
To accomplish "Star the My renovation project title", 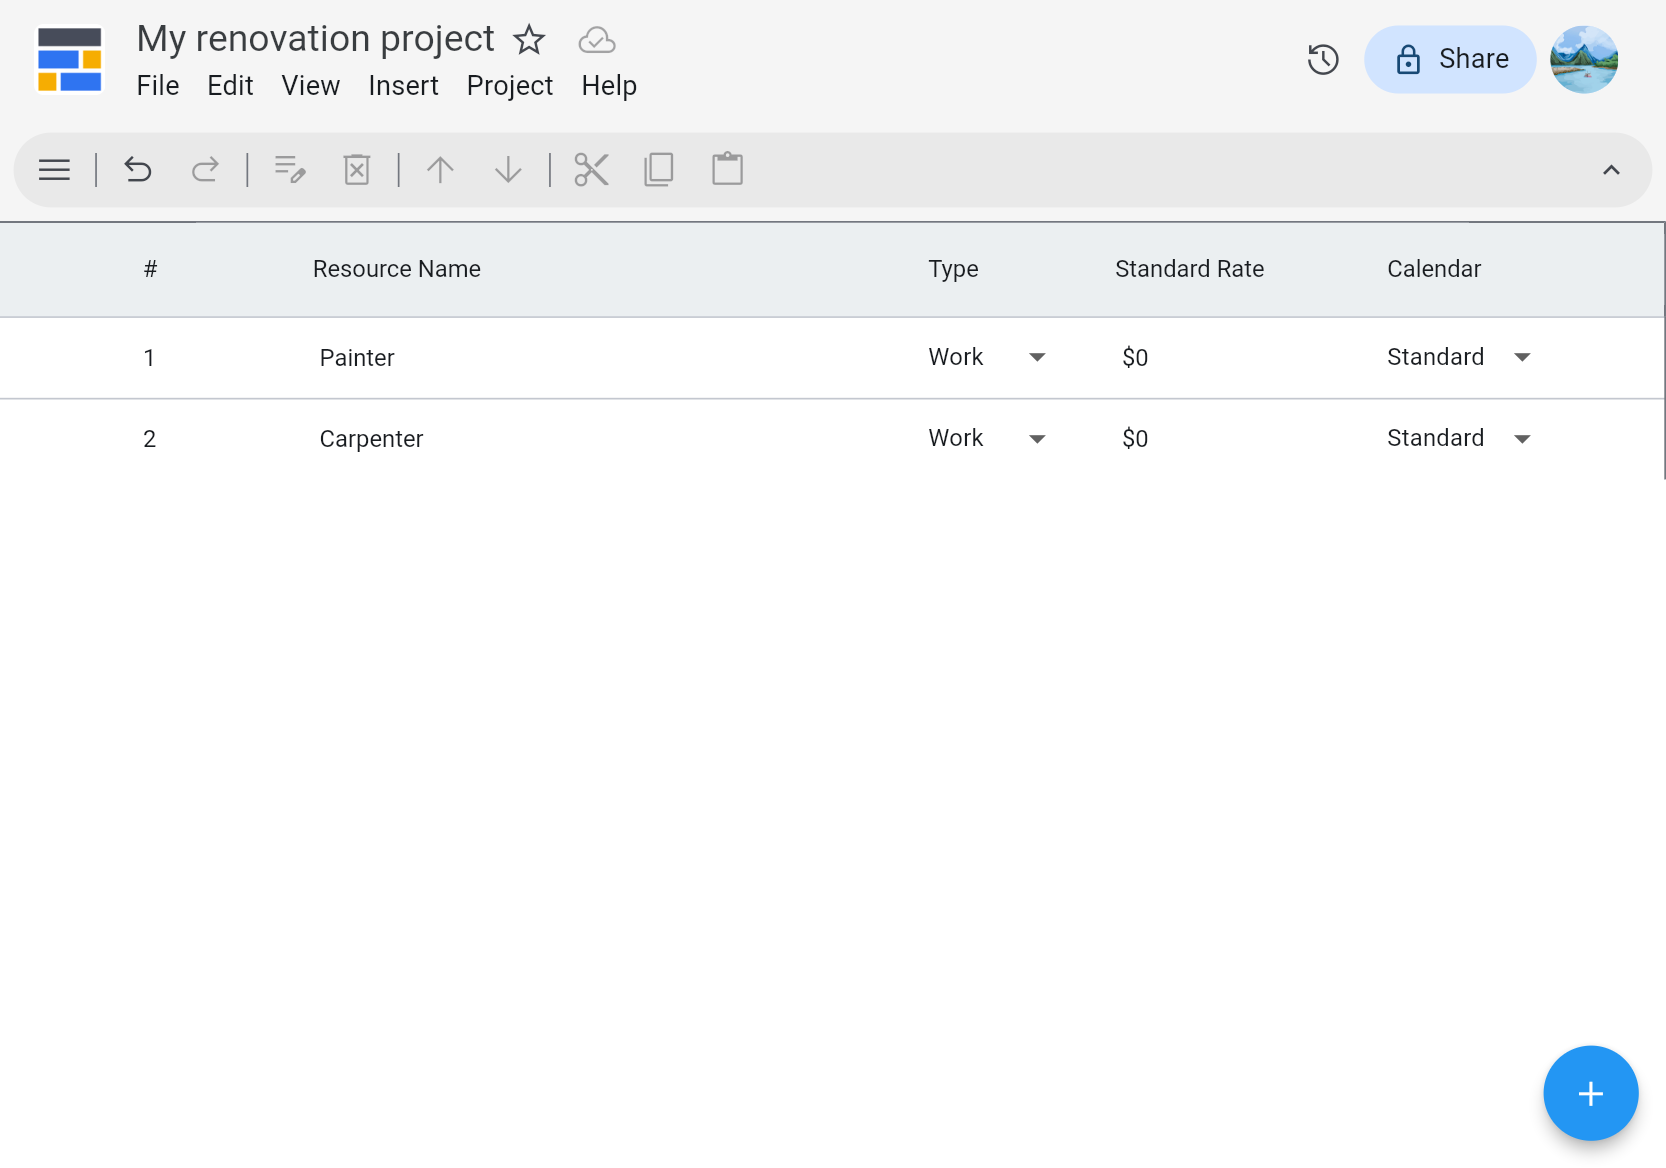I will pos(529,40).
